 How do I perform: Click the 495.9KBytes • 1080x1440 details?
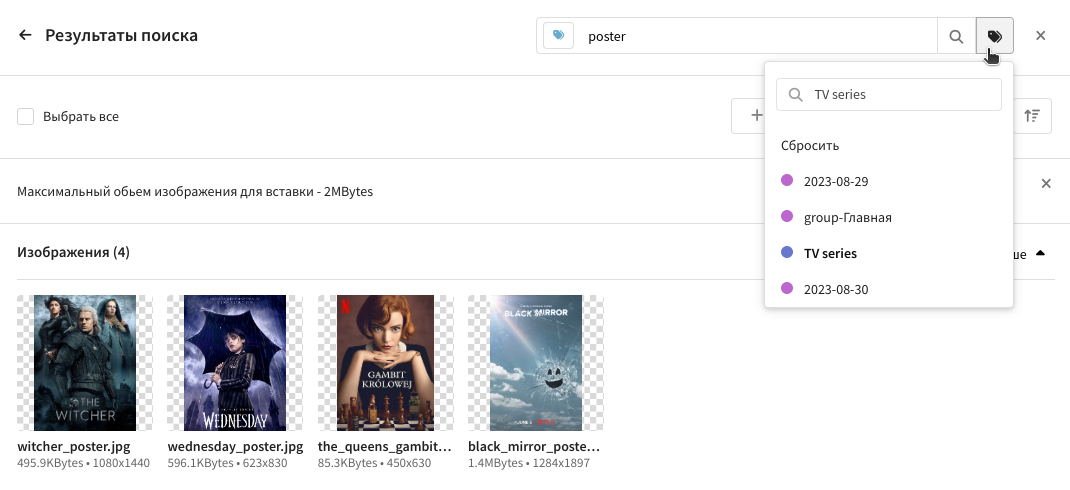(x=83, y=463)
